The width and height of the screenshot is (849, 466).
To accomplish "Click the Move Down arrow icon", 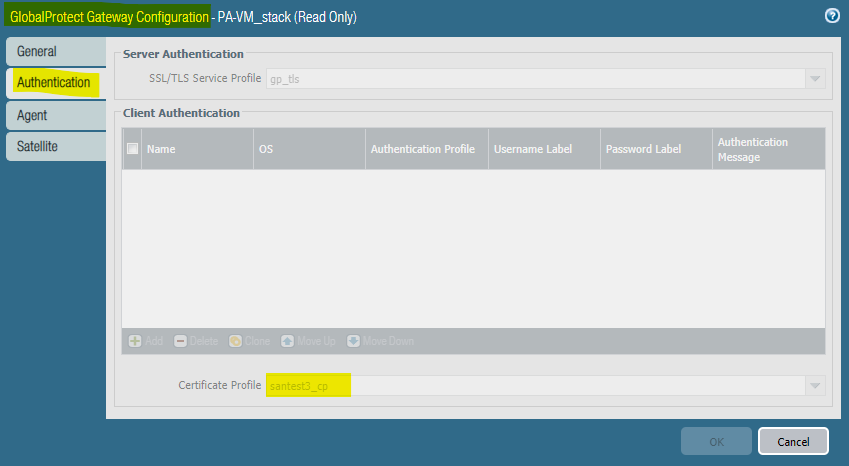I will click(x=354, y=341).
